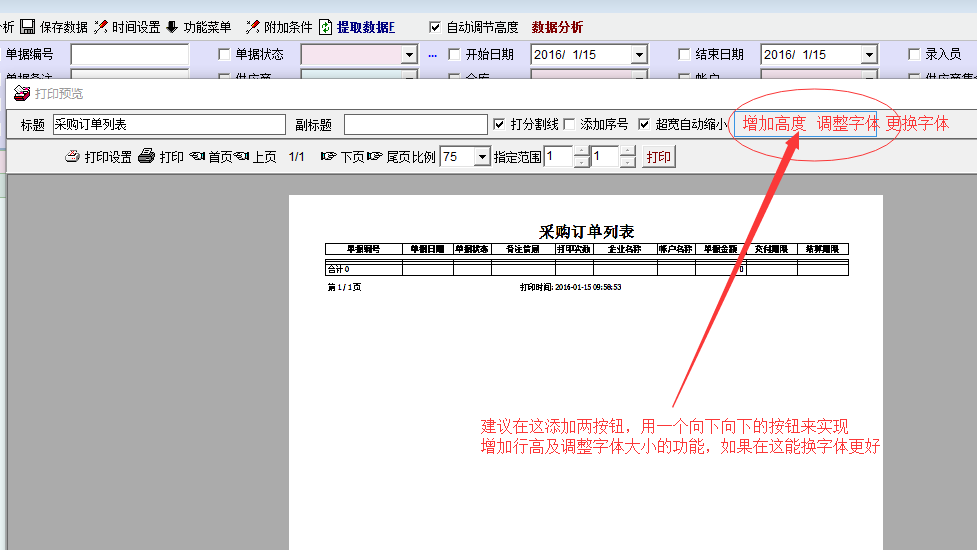Go to next page of the preview
977x550 pixels.
tap(329, 157)
